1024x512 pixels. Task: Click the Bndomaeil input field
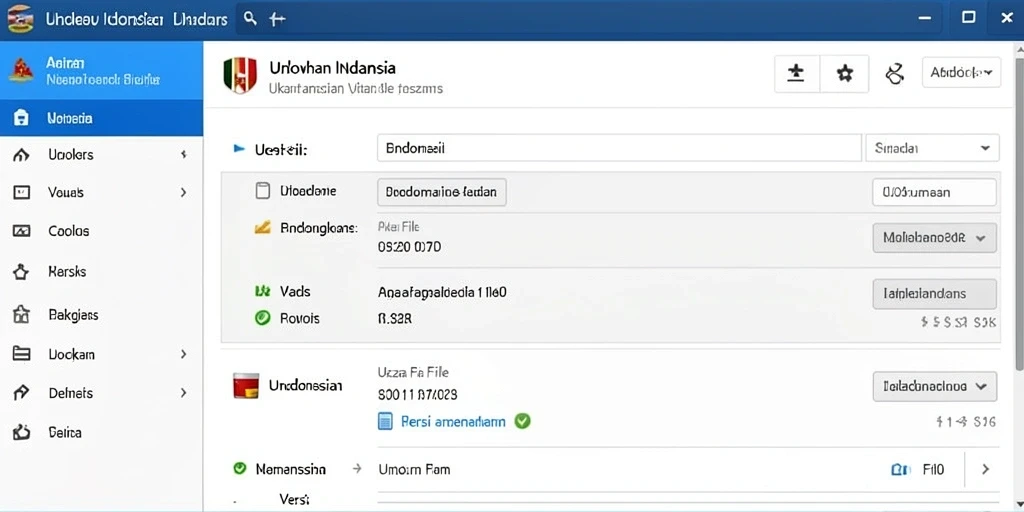(619, 148)
